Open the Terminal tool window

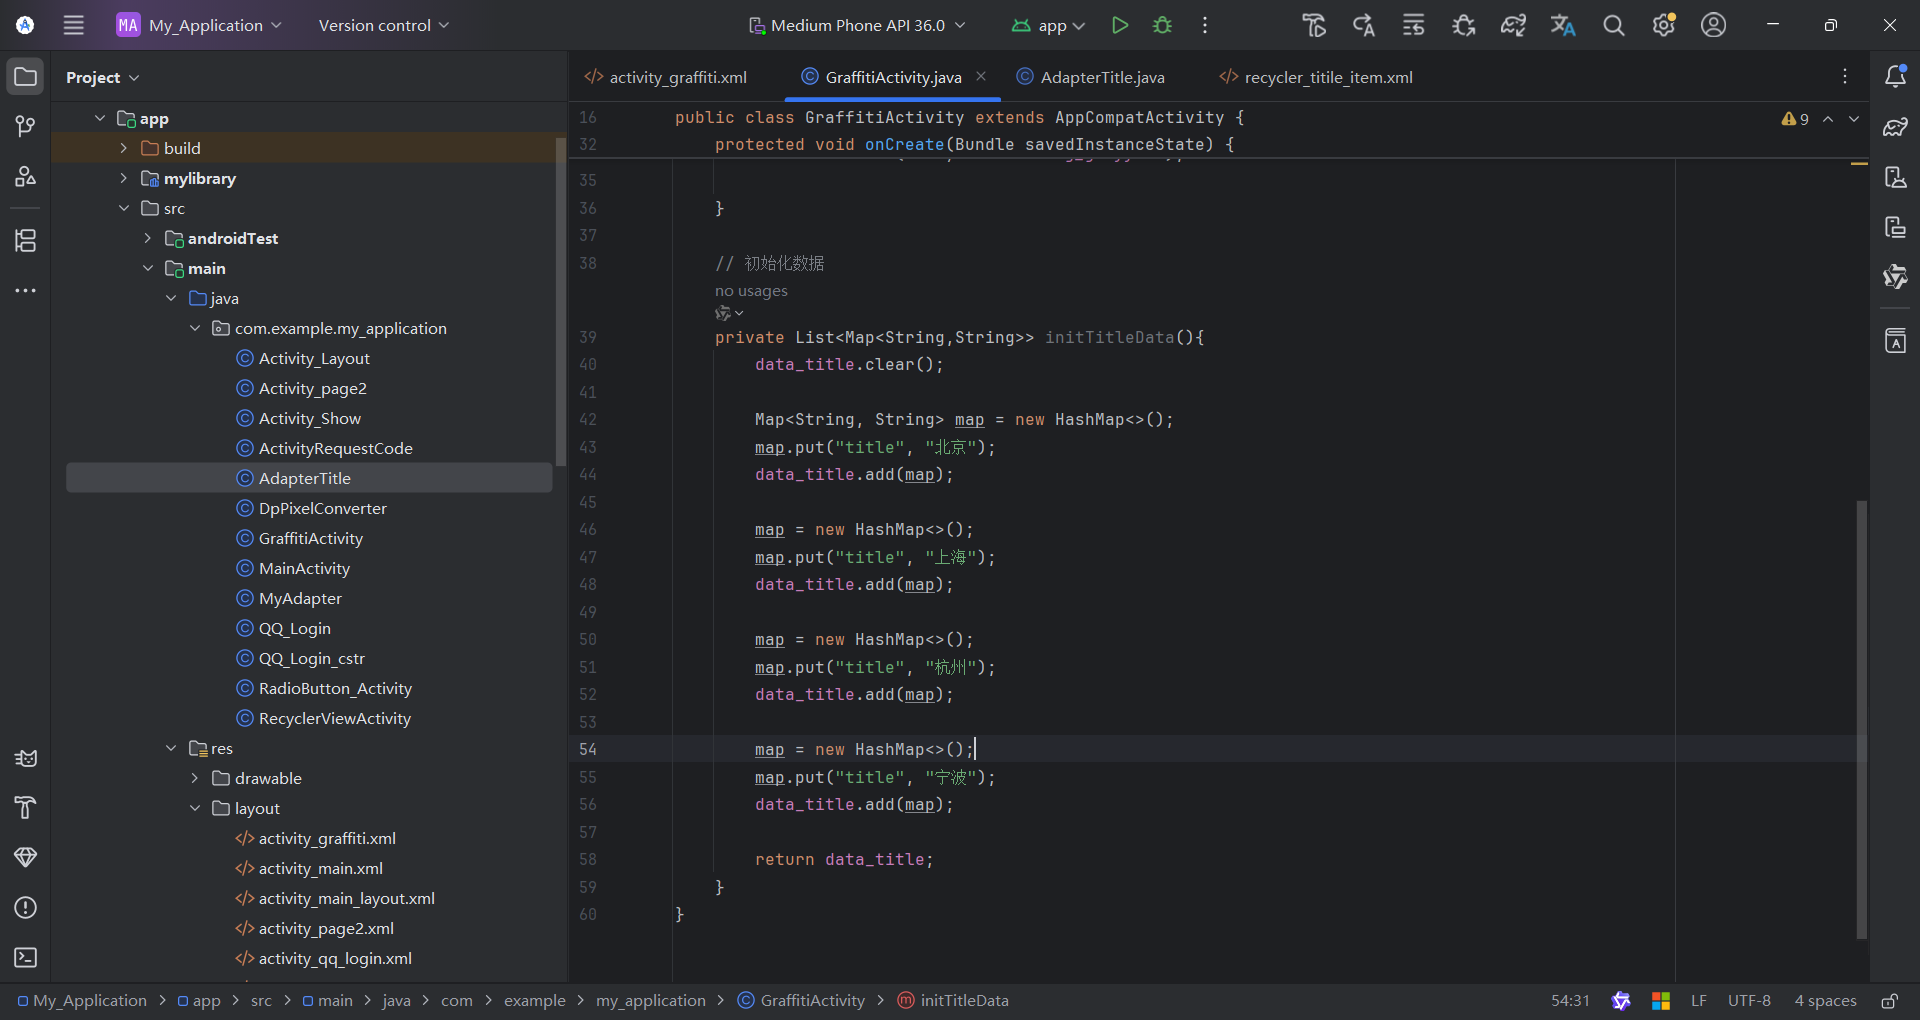[26, 957]
